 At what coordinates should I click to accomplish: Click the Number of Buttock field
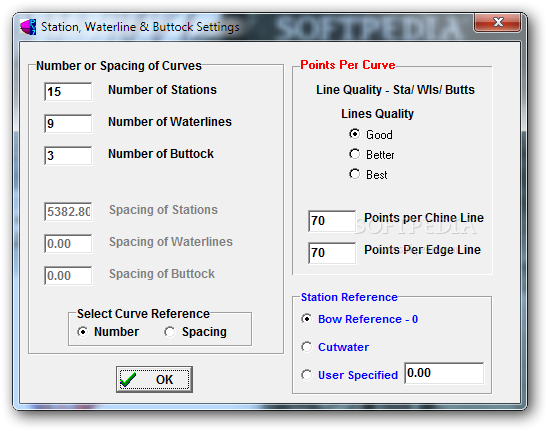[x=68, y=156]
